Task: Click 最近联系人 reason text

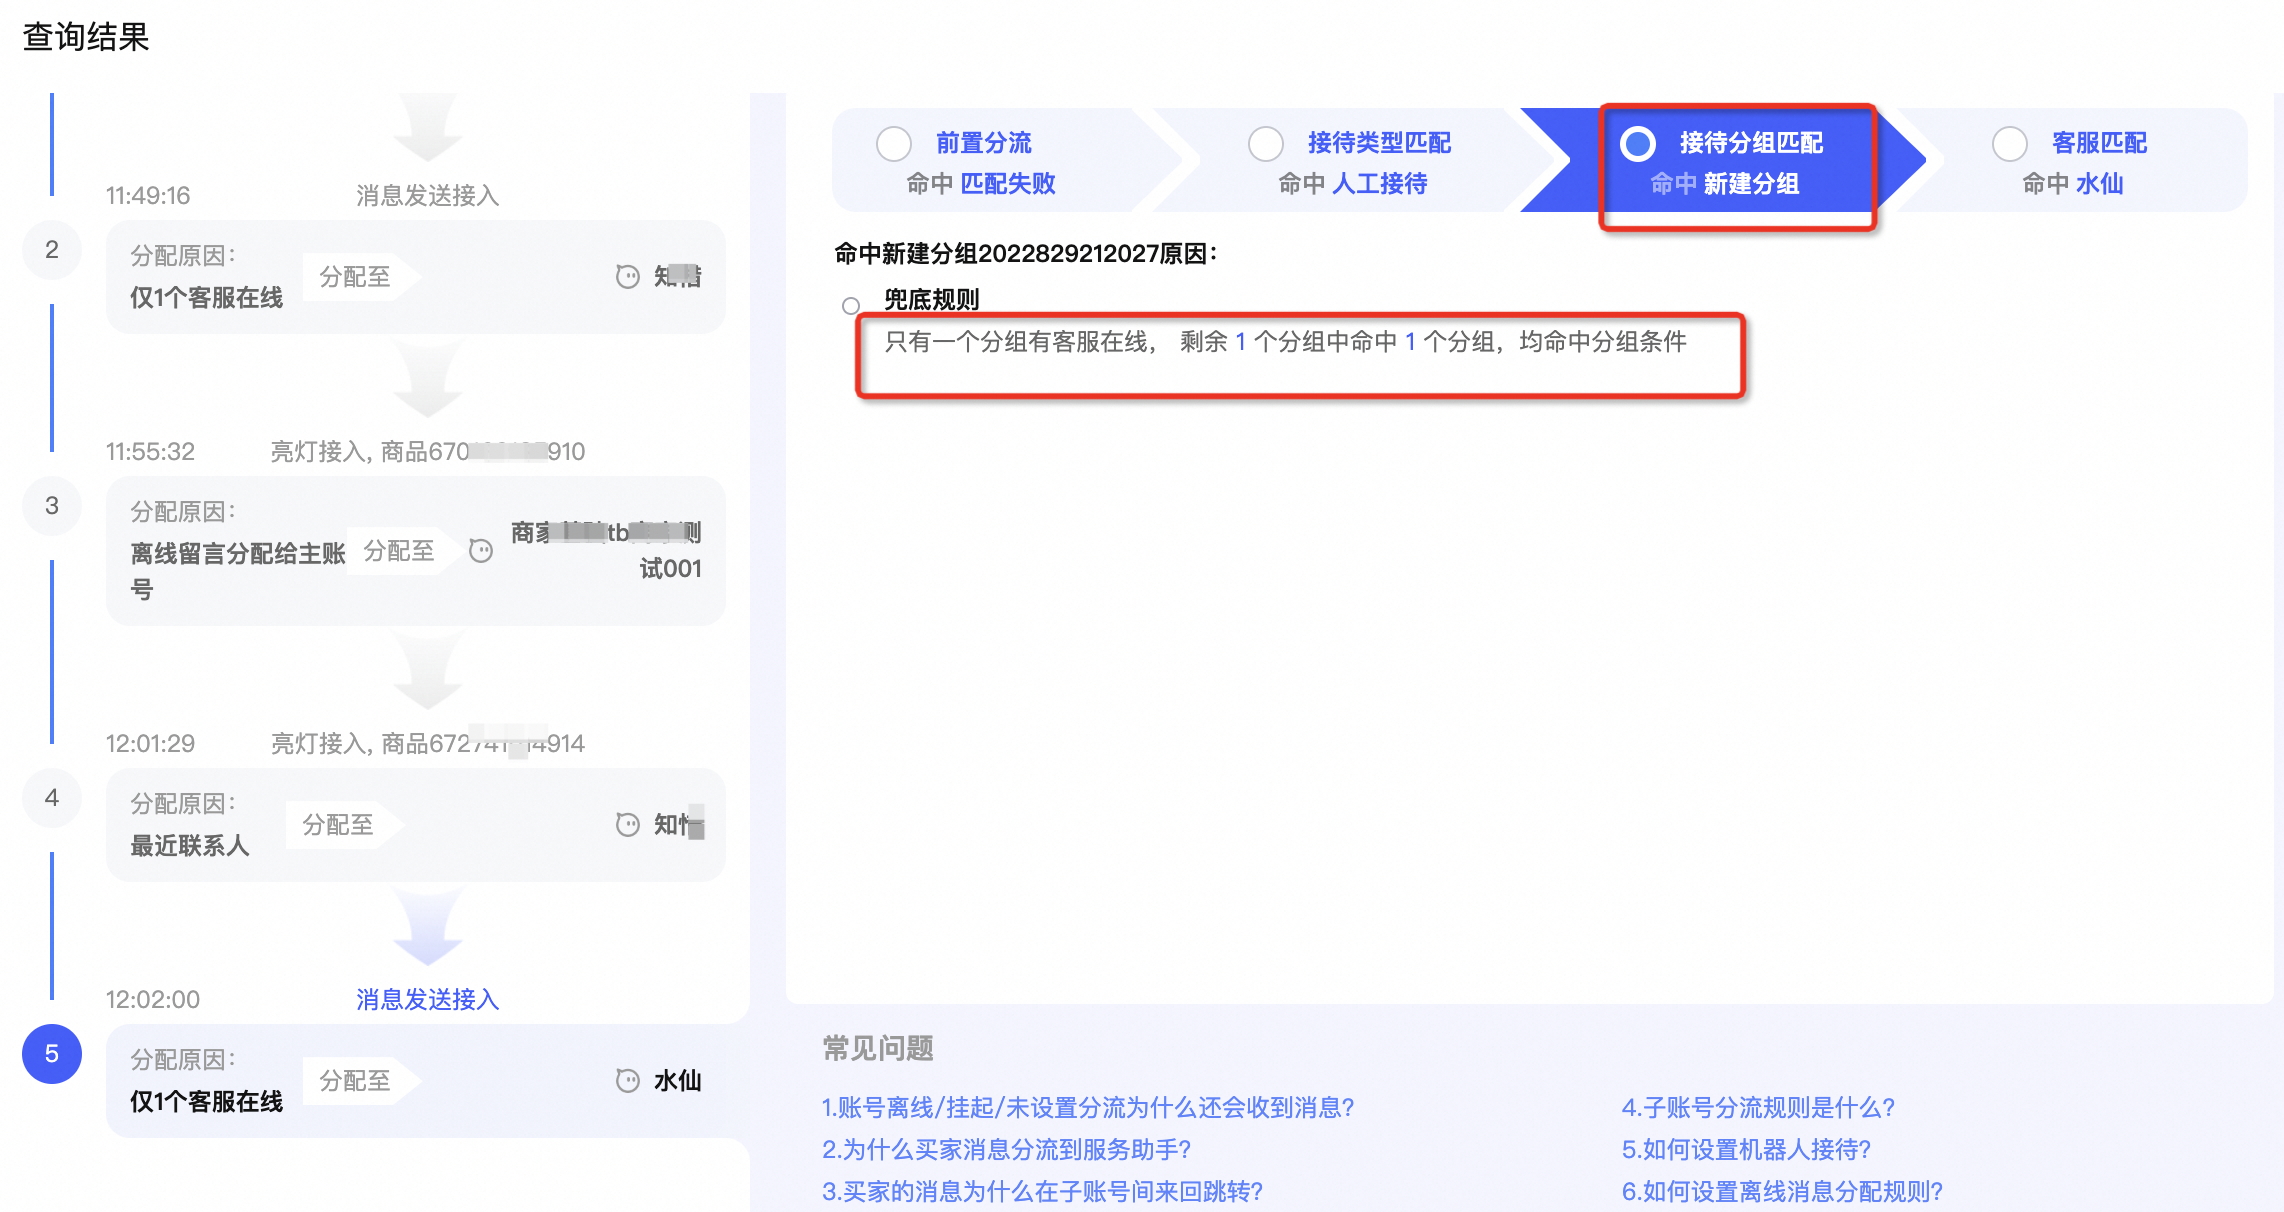Action: (x=190, y=845)
